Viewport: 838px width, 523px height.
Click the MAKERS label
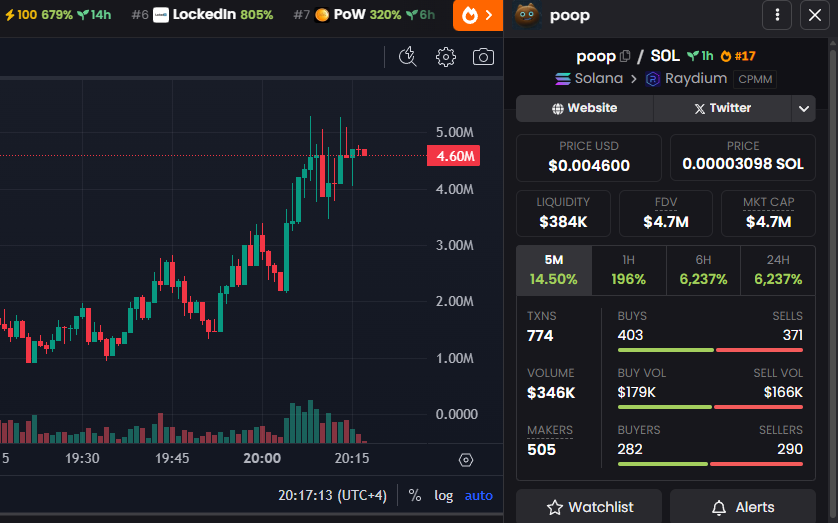click(x=550, y=430)
